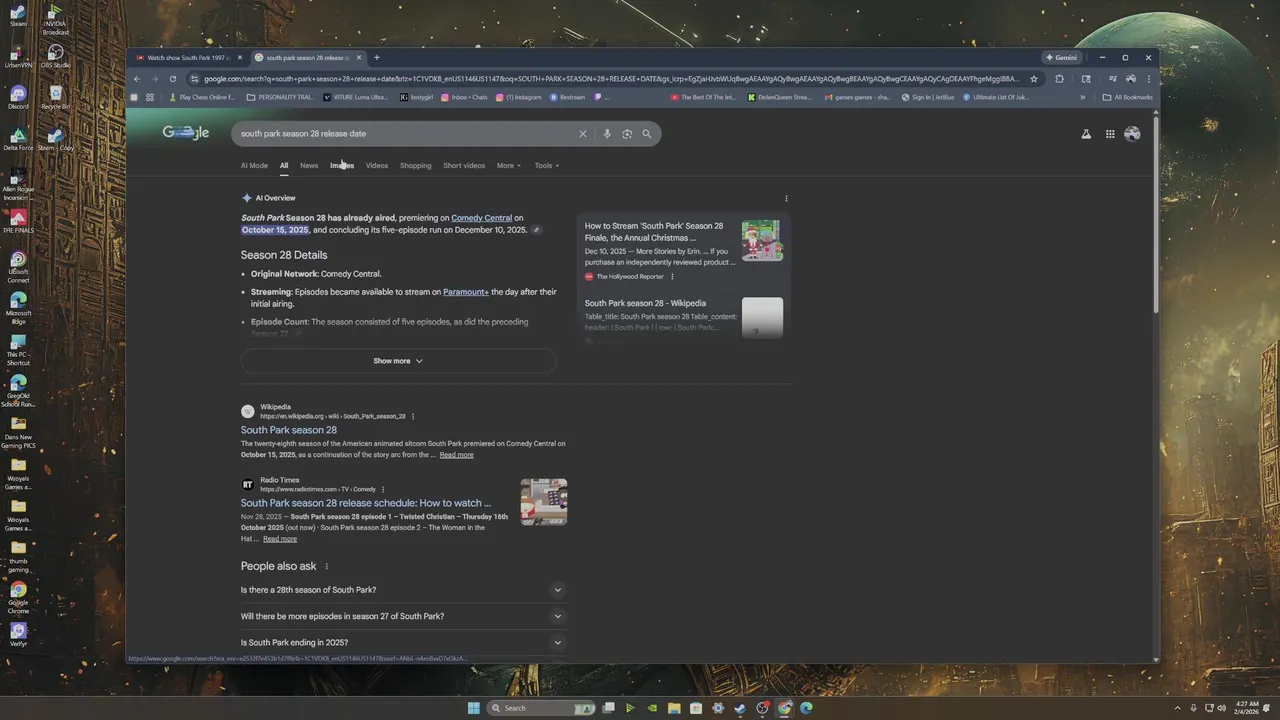The image size is (1280, 720).
Task: Switch to the News results tab
Action: click(309, 166)
